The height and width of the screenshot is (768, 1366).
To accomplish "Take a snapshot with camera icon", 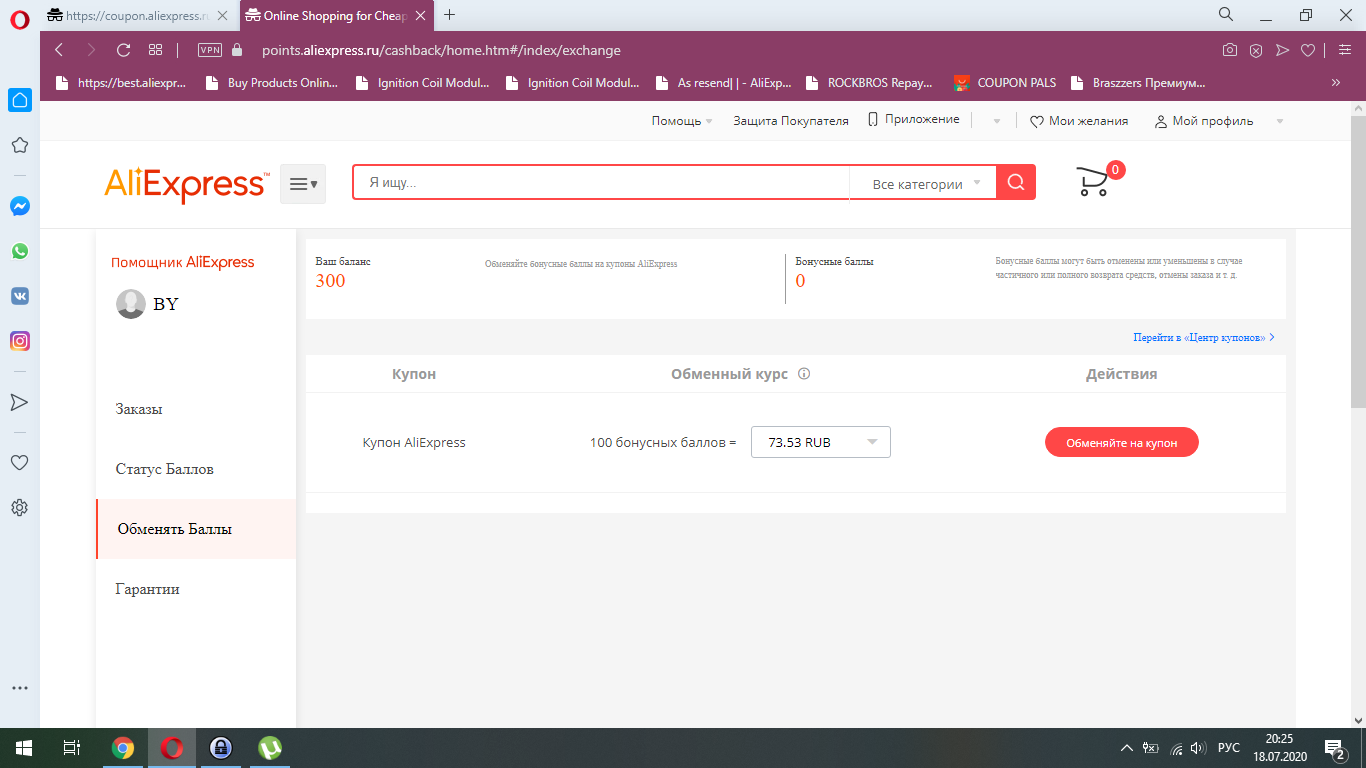I will (x=1230, y=50).
